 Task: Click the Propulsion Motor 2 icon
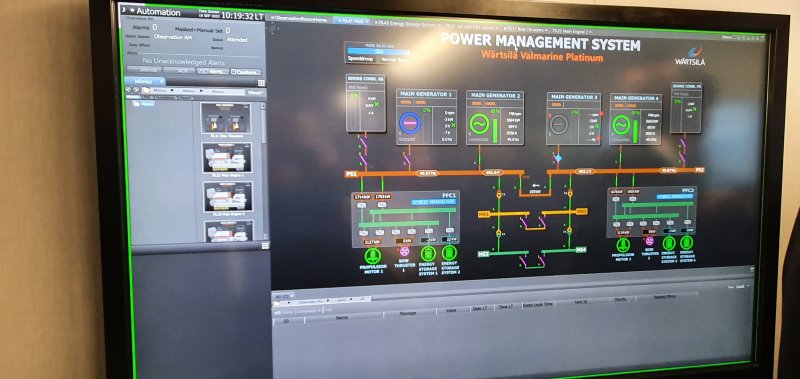click(x=623, y=245)
